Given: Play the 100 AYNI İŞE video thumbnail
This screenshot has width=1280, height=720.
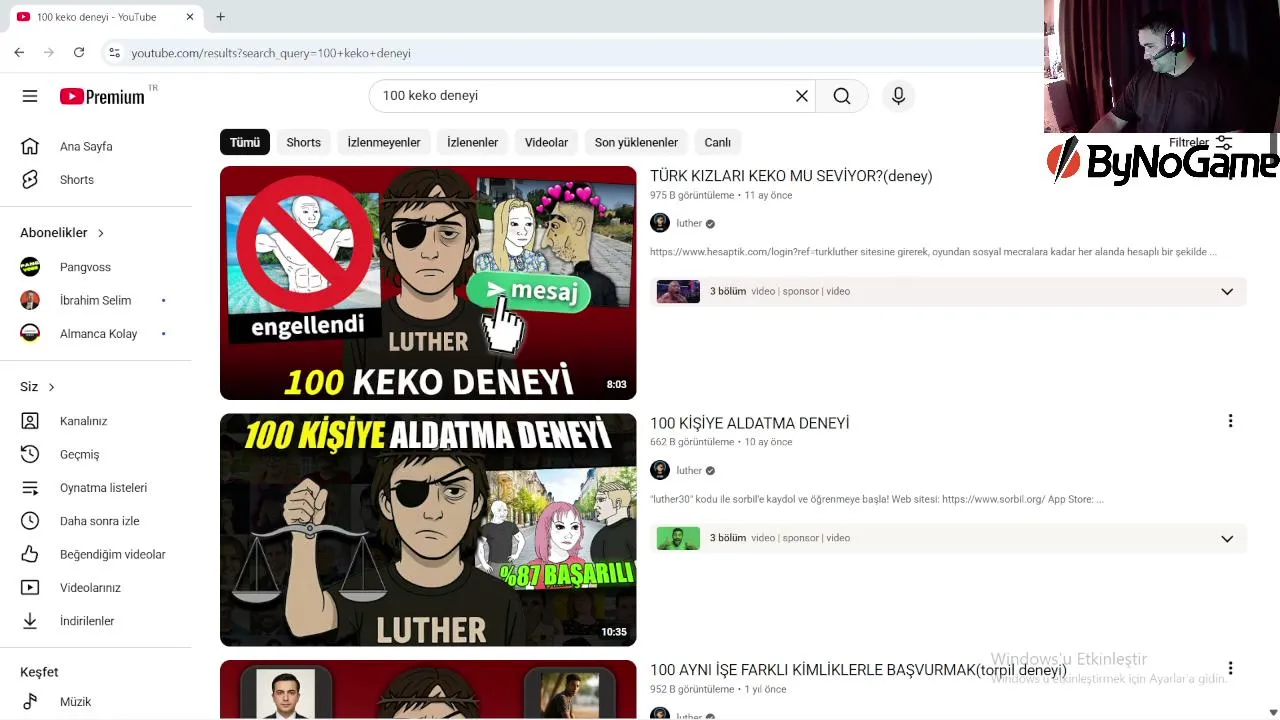Looking at the screenshot, I should click(428, 690).
